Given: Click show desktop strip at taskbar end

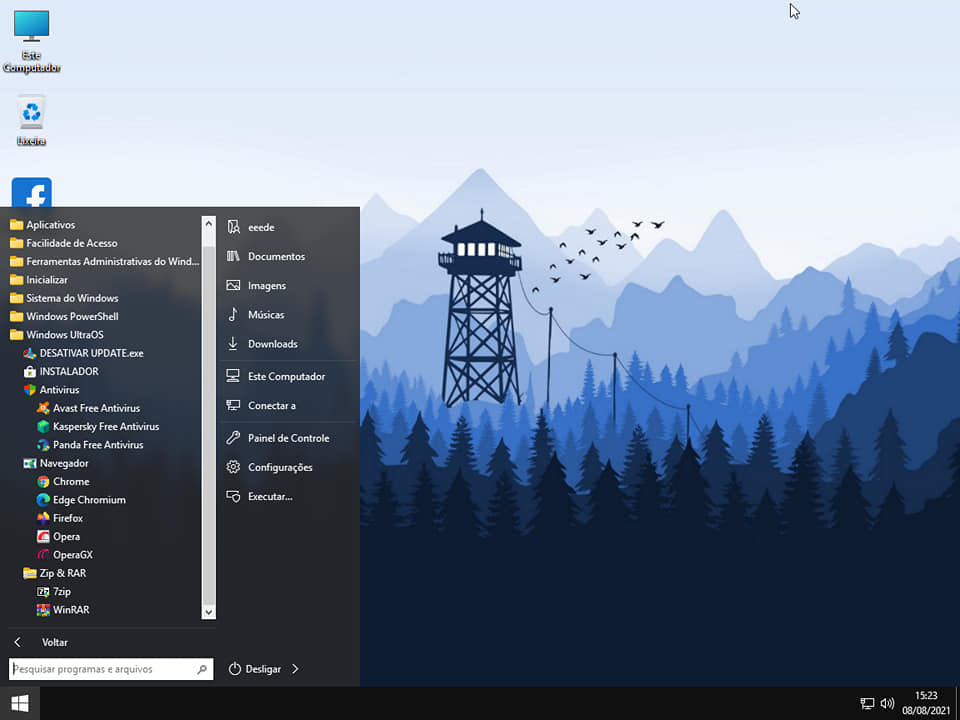Looking at the screenshot, I should tap(958, 703).
